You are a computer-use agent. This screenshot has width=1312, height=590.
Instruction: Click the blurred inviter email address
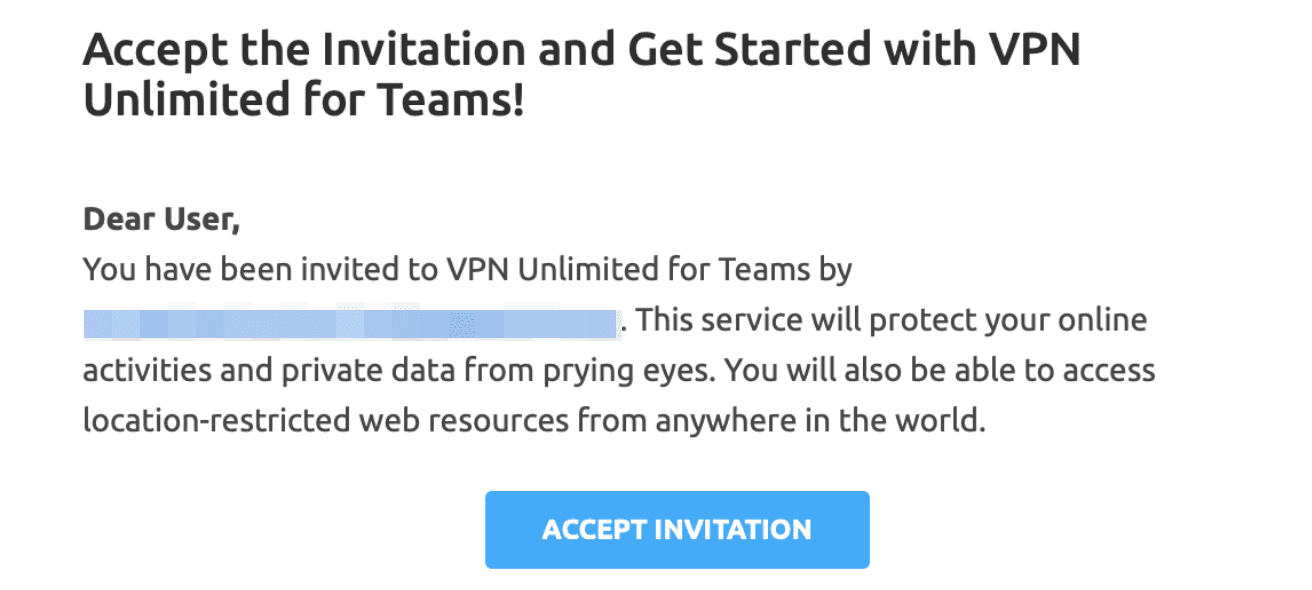click(x=350, y=323)
